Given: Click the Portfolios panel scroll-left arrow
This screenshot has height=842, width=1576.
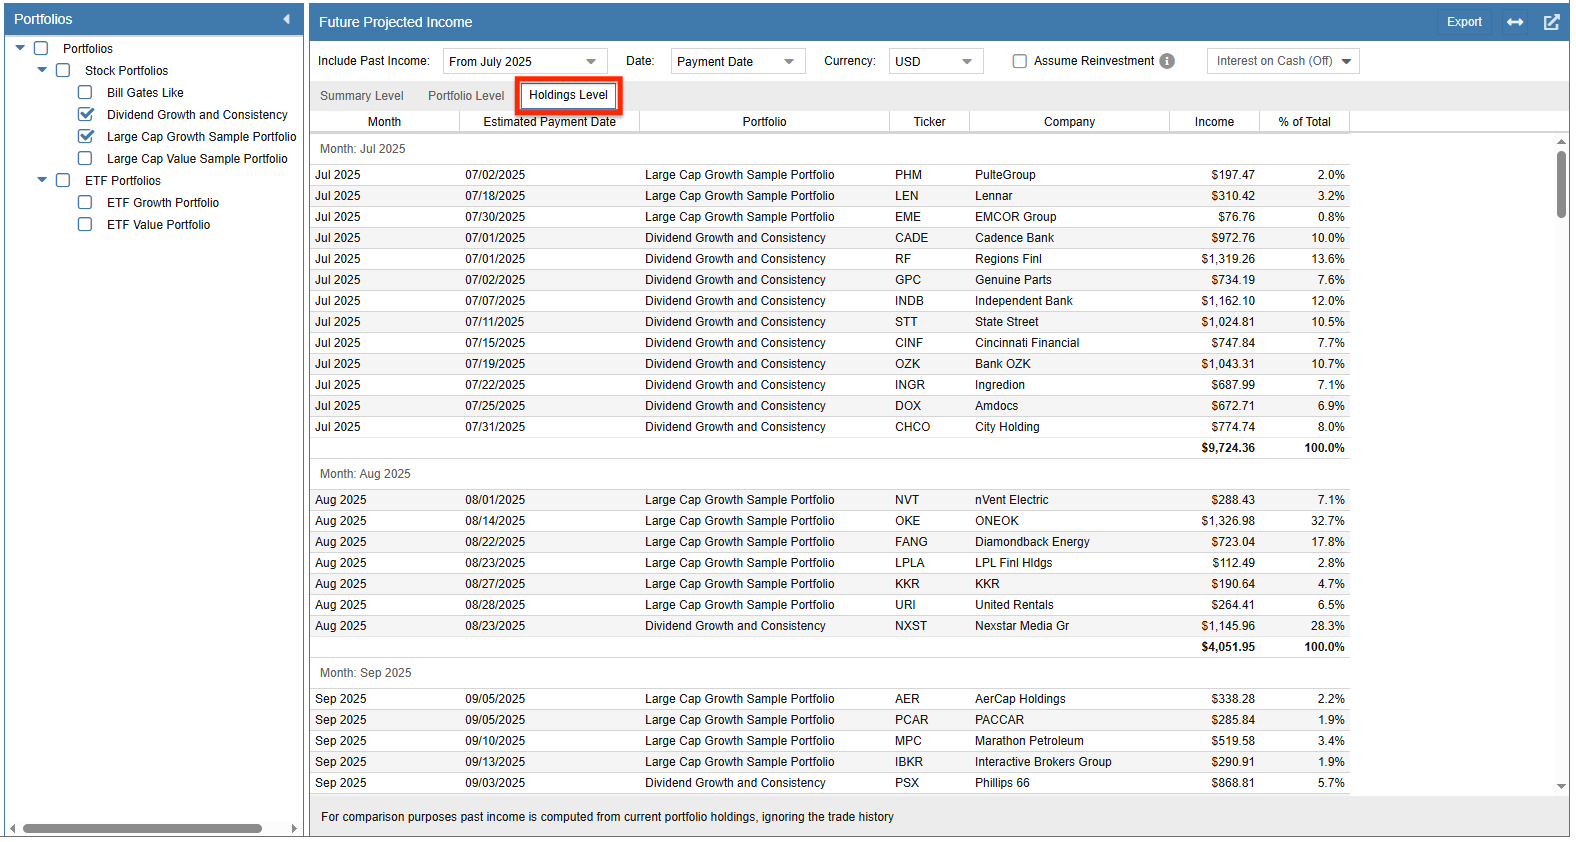Looking at the screenshot, I should pos(12,828).
